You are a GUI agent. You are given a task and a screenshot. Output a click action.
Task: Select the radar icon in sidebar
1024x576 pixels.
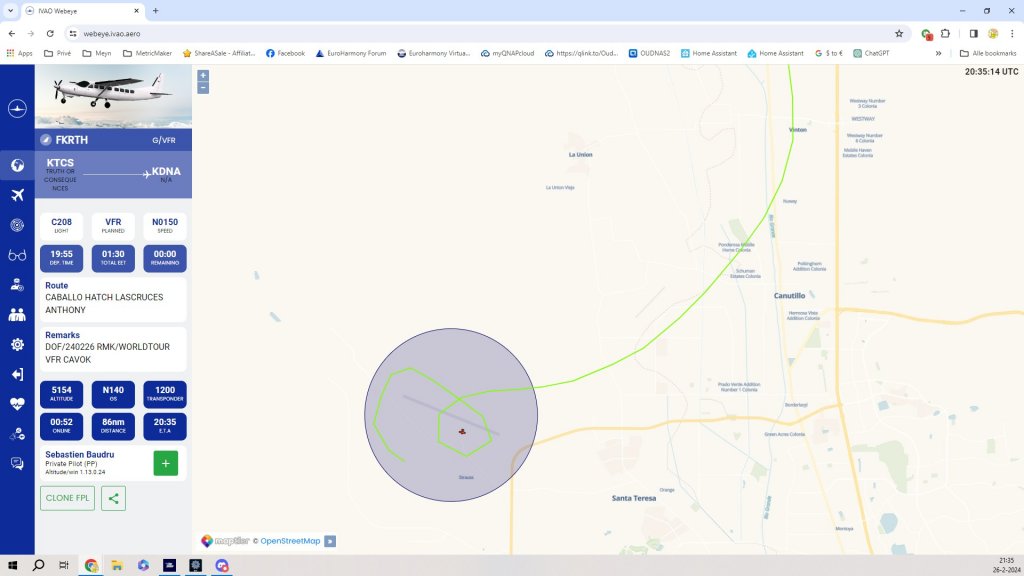coord(17,225)
